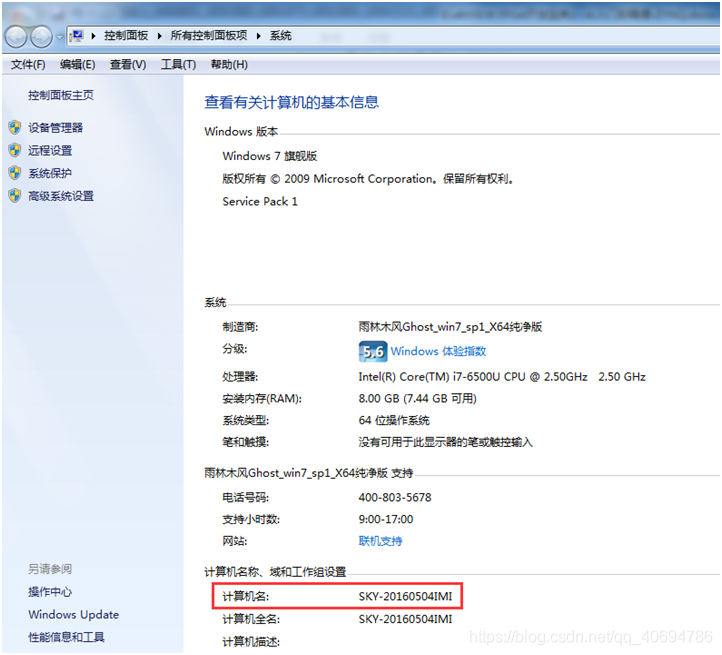Open Windows 体验指数 link
722x655 pixels.
[x=438, y=351]
